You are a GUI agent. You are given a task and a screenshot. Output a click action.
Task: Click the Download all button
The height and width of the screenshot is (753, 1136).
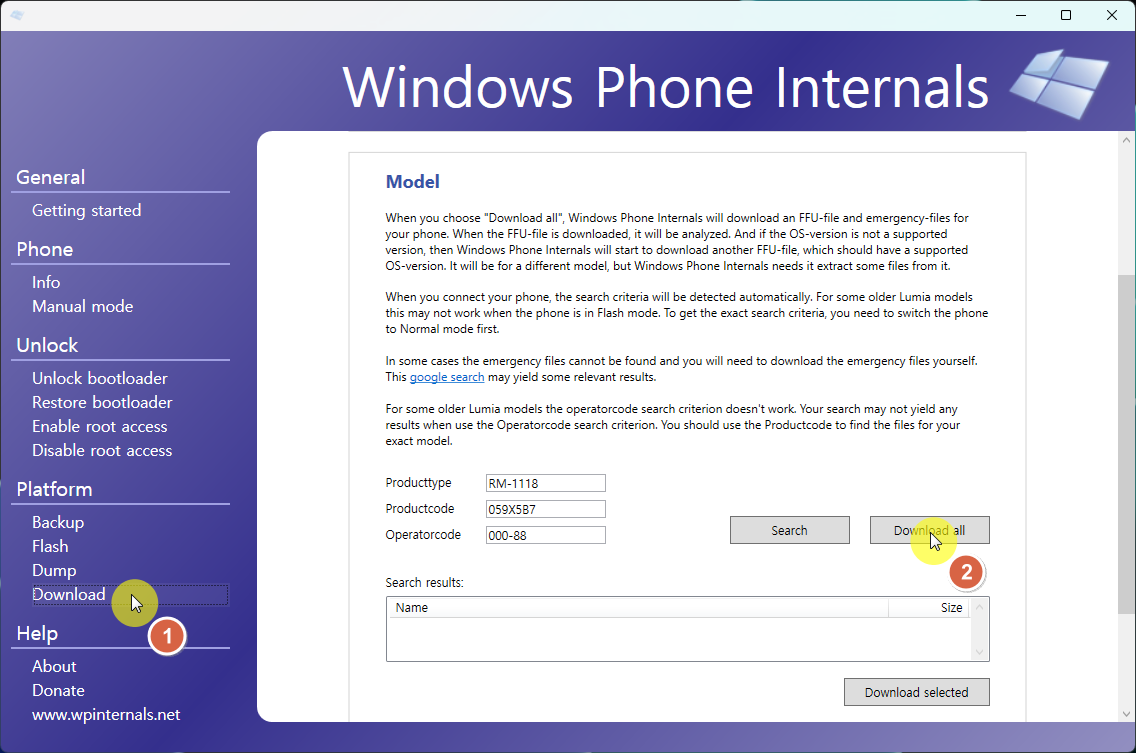(930, 530)
